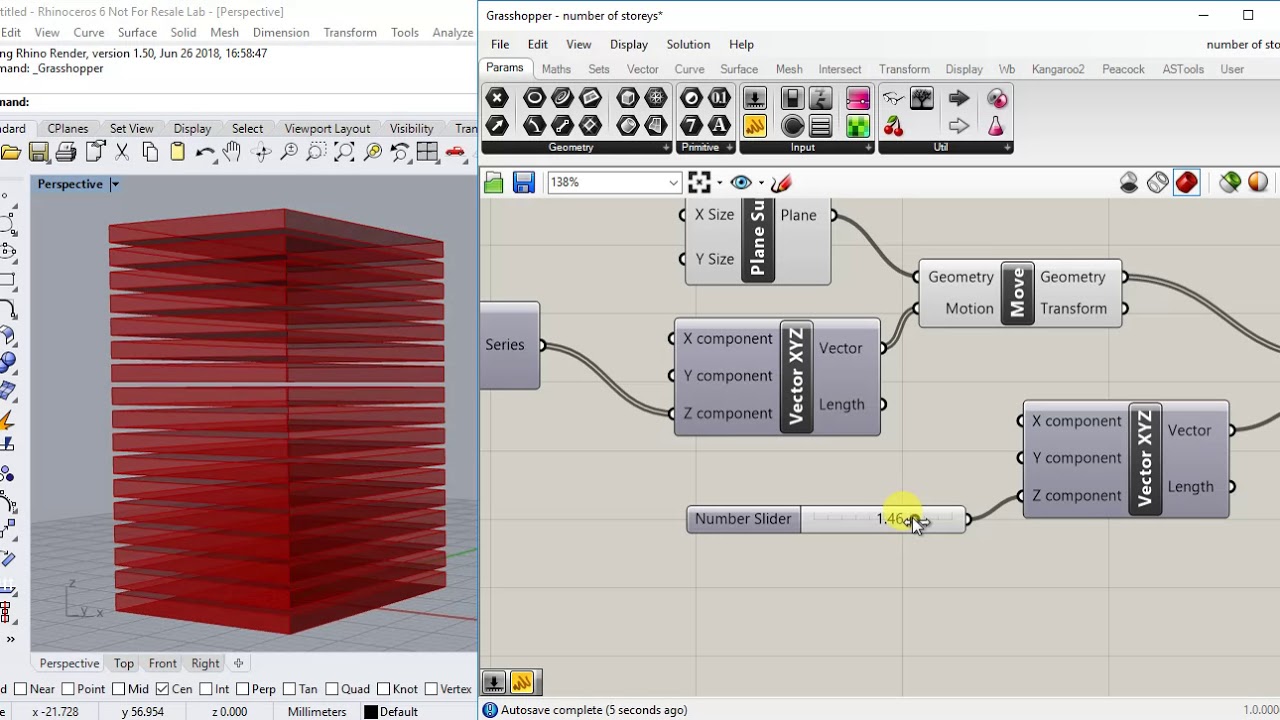
Task: Click Rhino Zoom Window magnifier icon
Action: click(316, 152)
